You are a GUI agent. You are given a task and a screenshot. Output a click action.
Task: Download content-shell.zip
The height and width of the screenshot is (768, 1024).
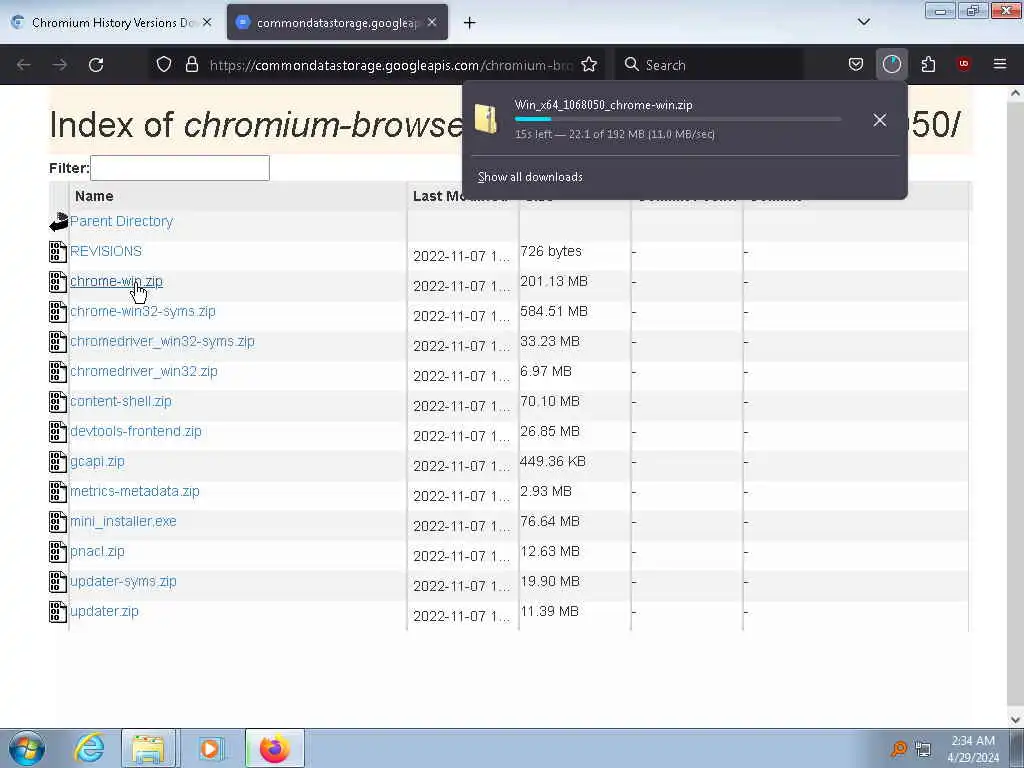click(x=121, y=402)
